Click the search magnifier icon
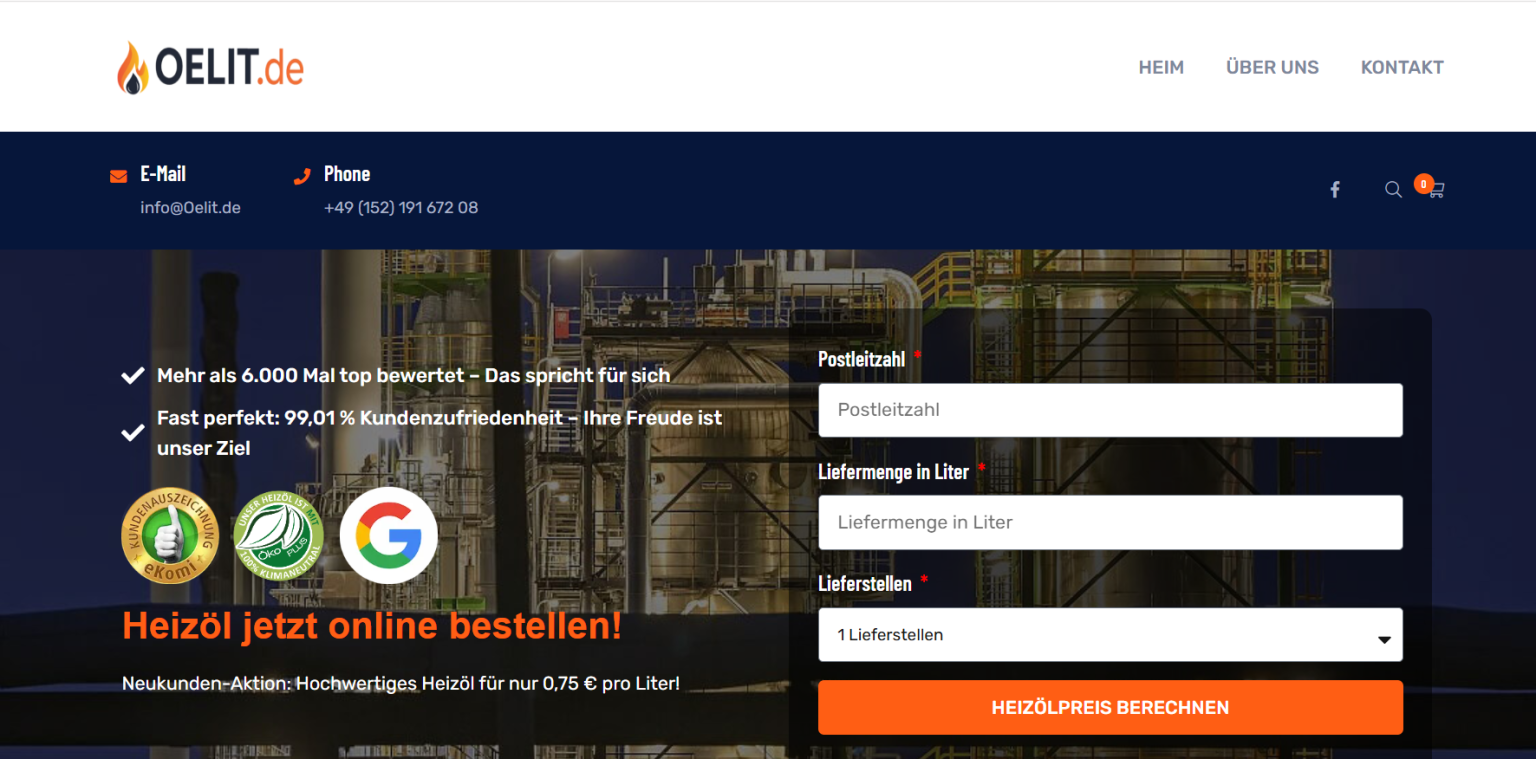The width and height of the screenshot is (1536, 759). point(1392,189)
